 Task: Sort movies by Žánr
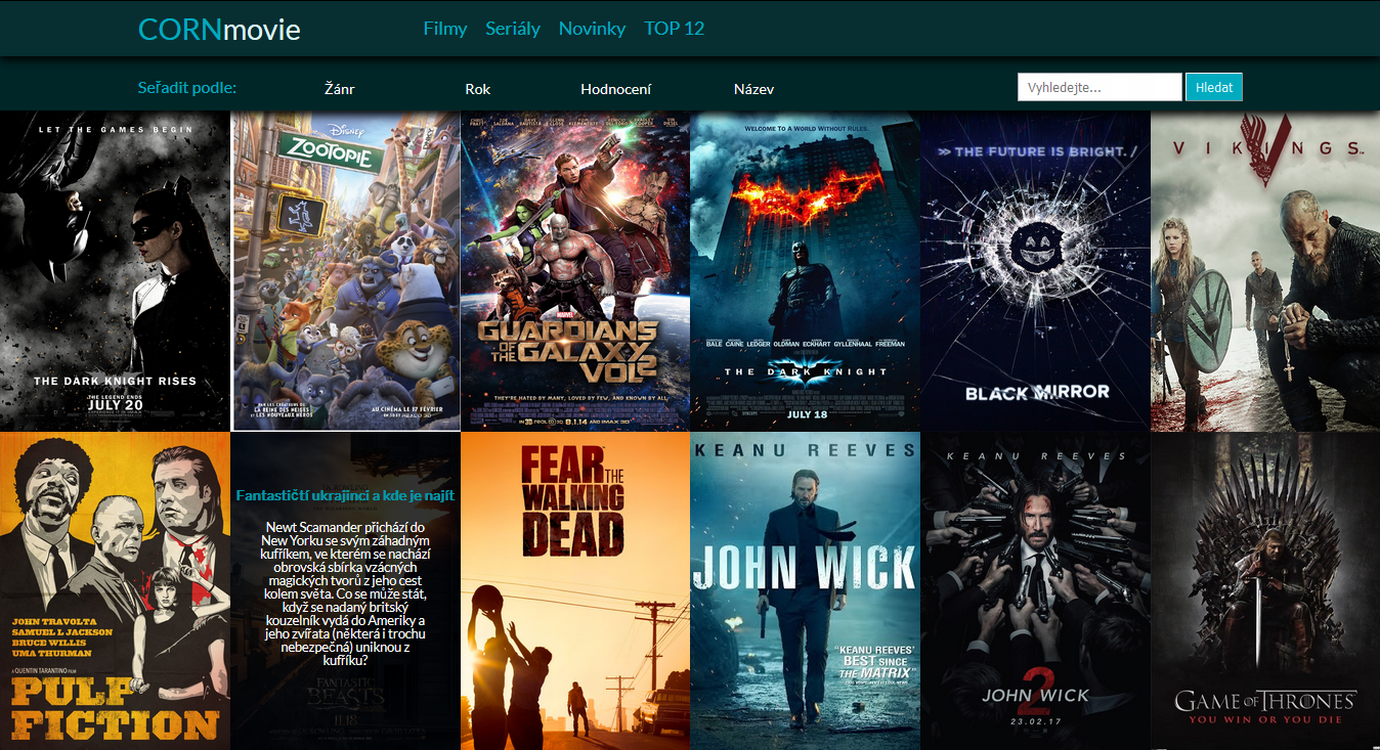coord(340,89)
